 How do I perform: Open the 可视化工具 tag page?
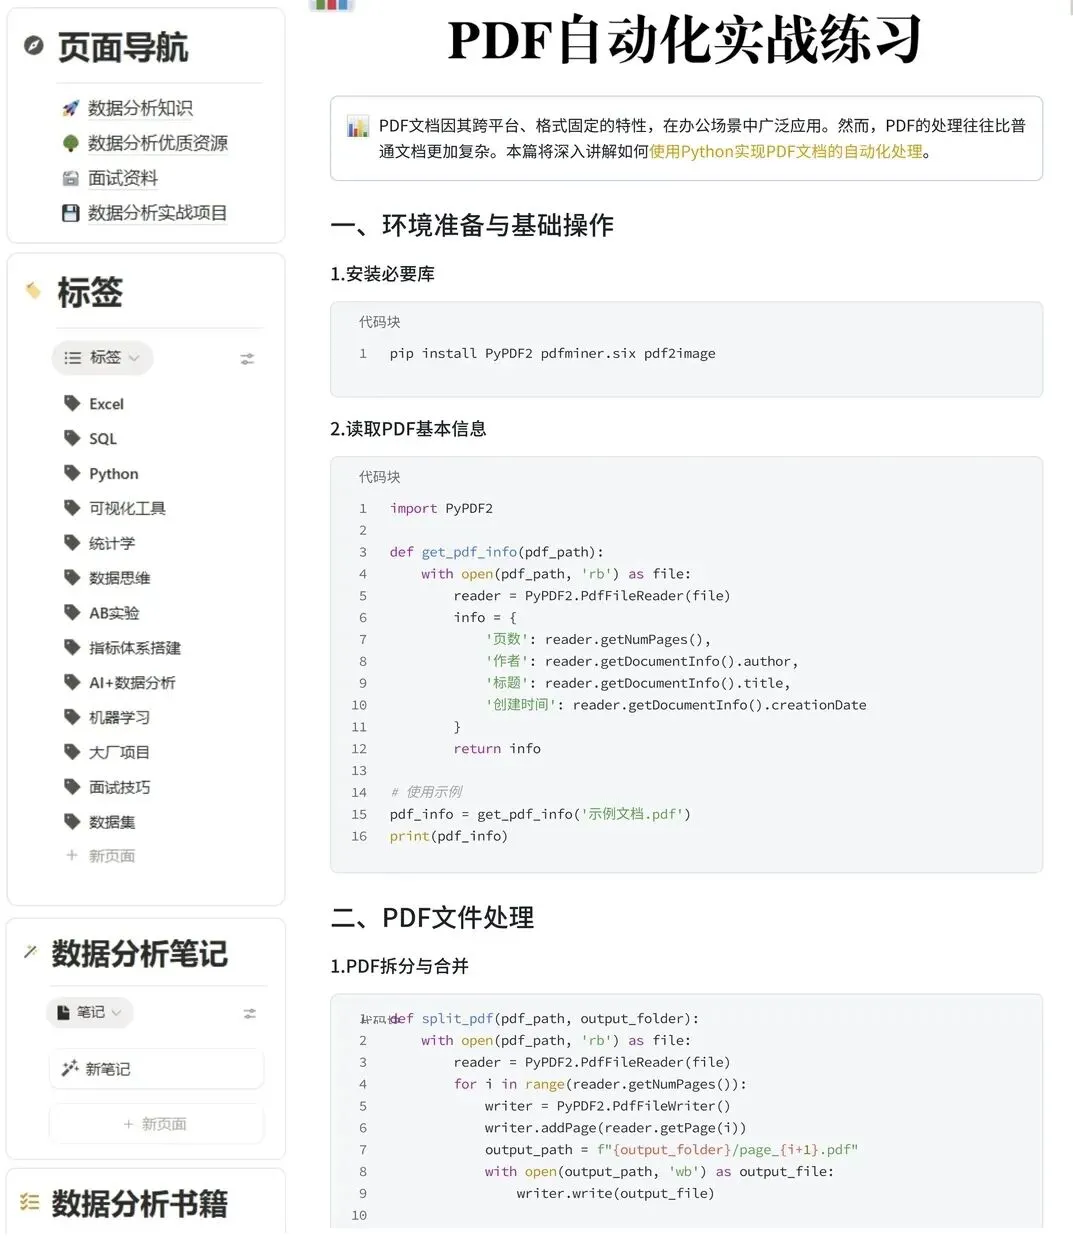click(127, 508)
